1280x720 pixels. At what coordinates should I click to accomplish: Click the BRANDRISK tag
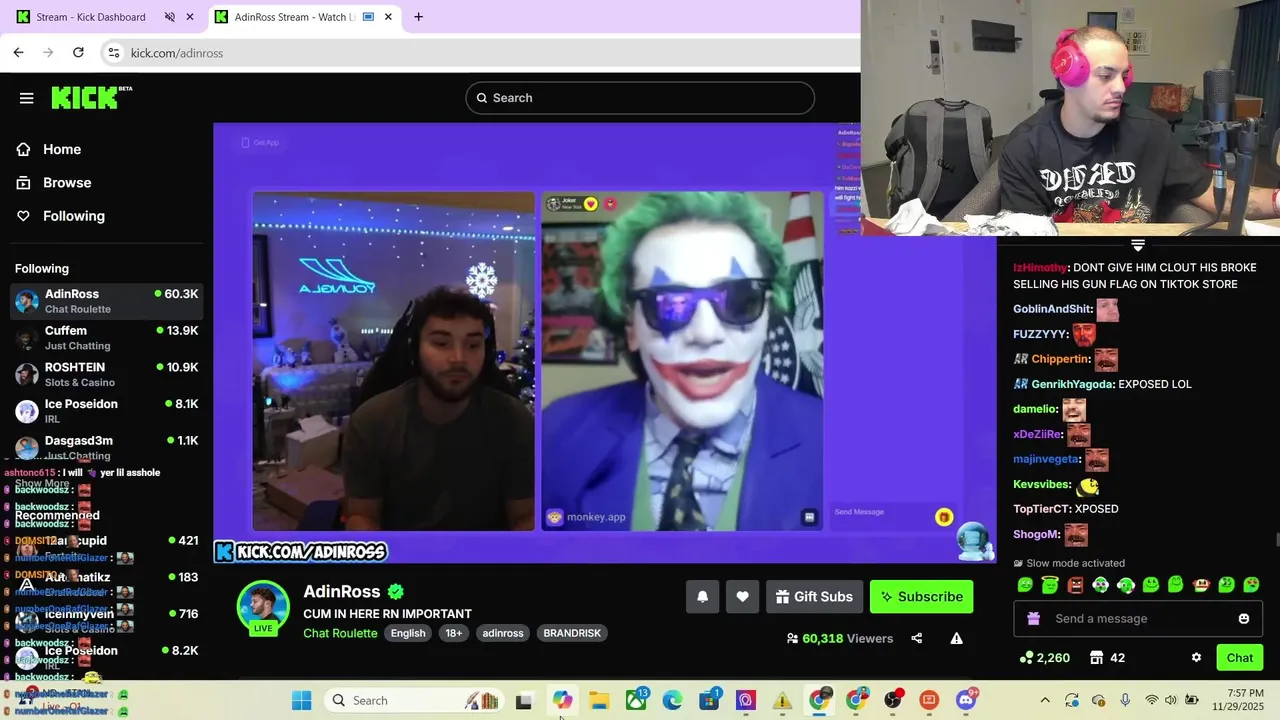coord(572,633)
